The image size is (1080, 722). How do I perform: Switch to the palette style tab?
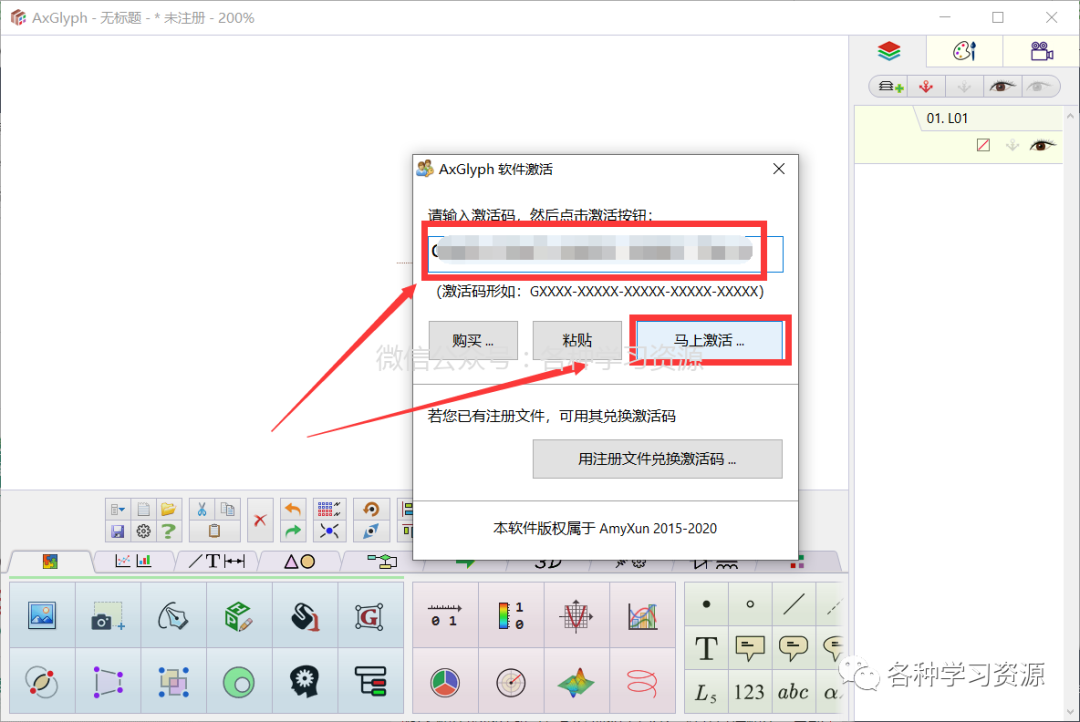click(x=964, y=52)
